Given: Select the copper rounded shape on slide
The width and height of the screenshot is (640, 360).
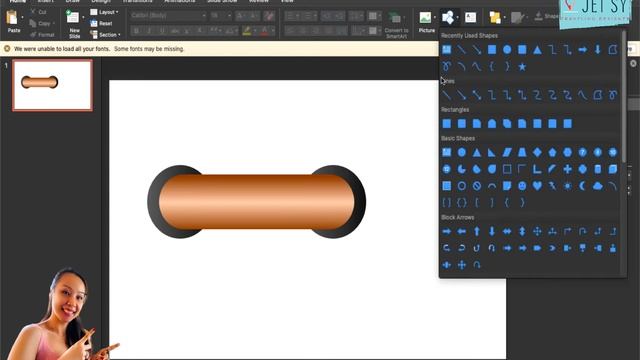Looking at the screenshot, I should (x=256, y=202).
